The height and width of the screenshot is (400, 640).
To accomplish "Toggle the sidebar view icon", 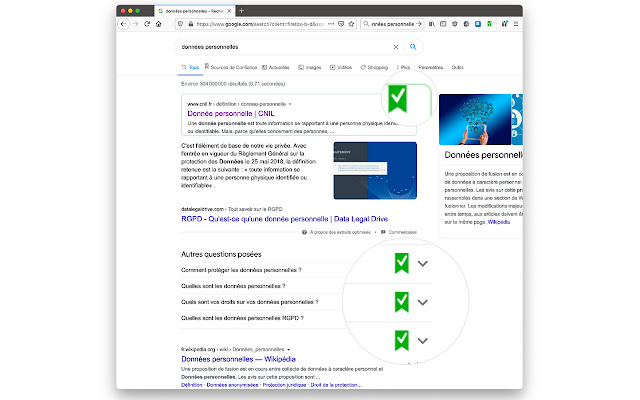I will pos(443,24).
